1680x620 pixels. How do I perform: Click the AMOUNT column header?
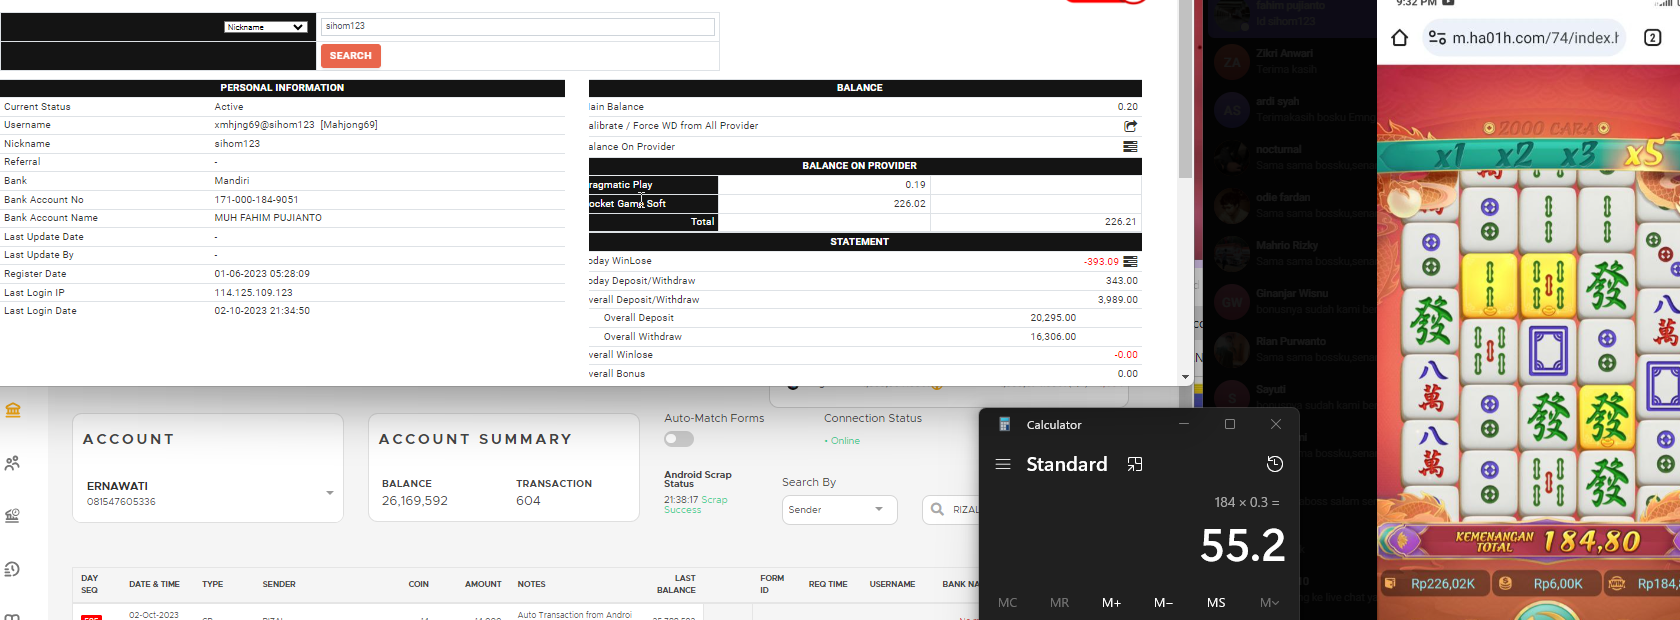coord(483,584)
